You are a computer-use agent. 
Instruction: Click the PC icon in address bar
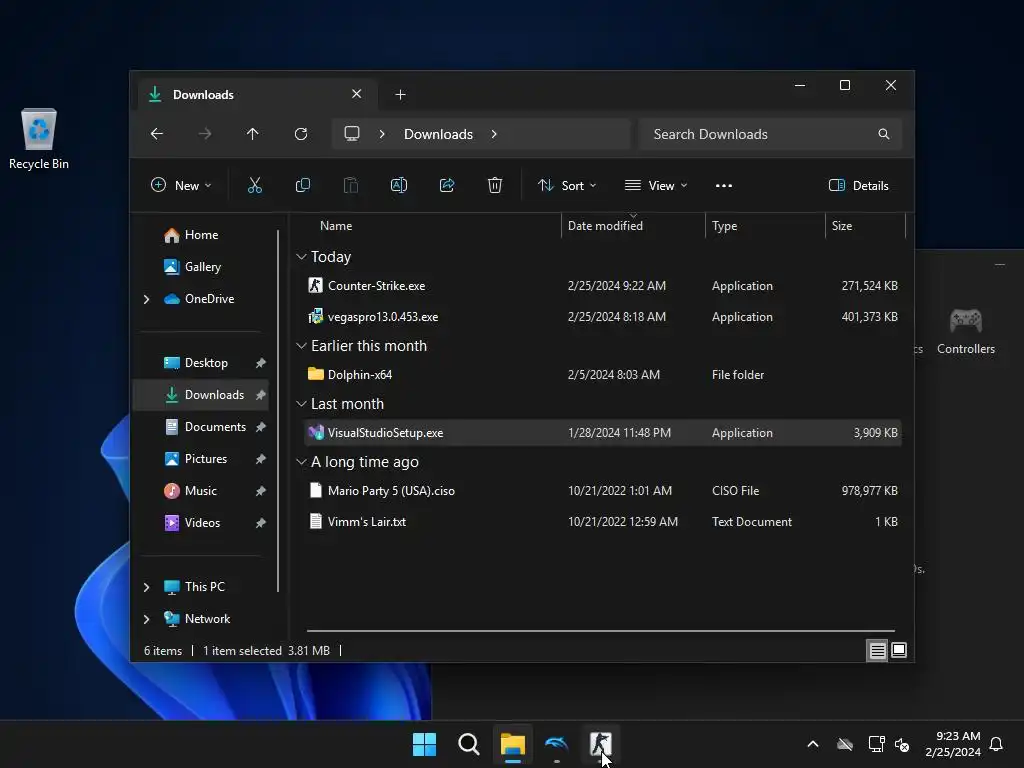[x=352, y=134]
